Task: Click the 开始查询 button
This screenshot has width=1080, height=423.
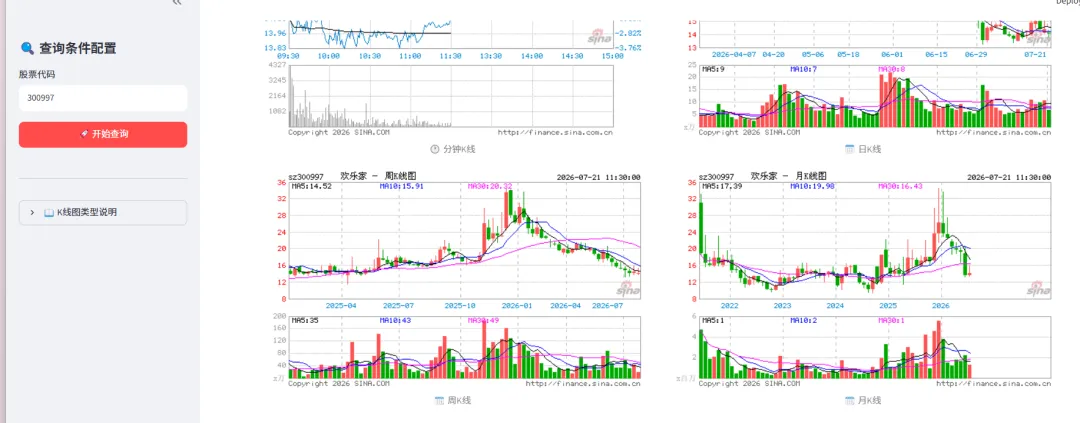Action: tap(103, 134)
